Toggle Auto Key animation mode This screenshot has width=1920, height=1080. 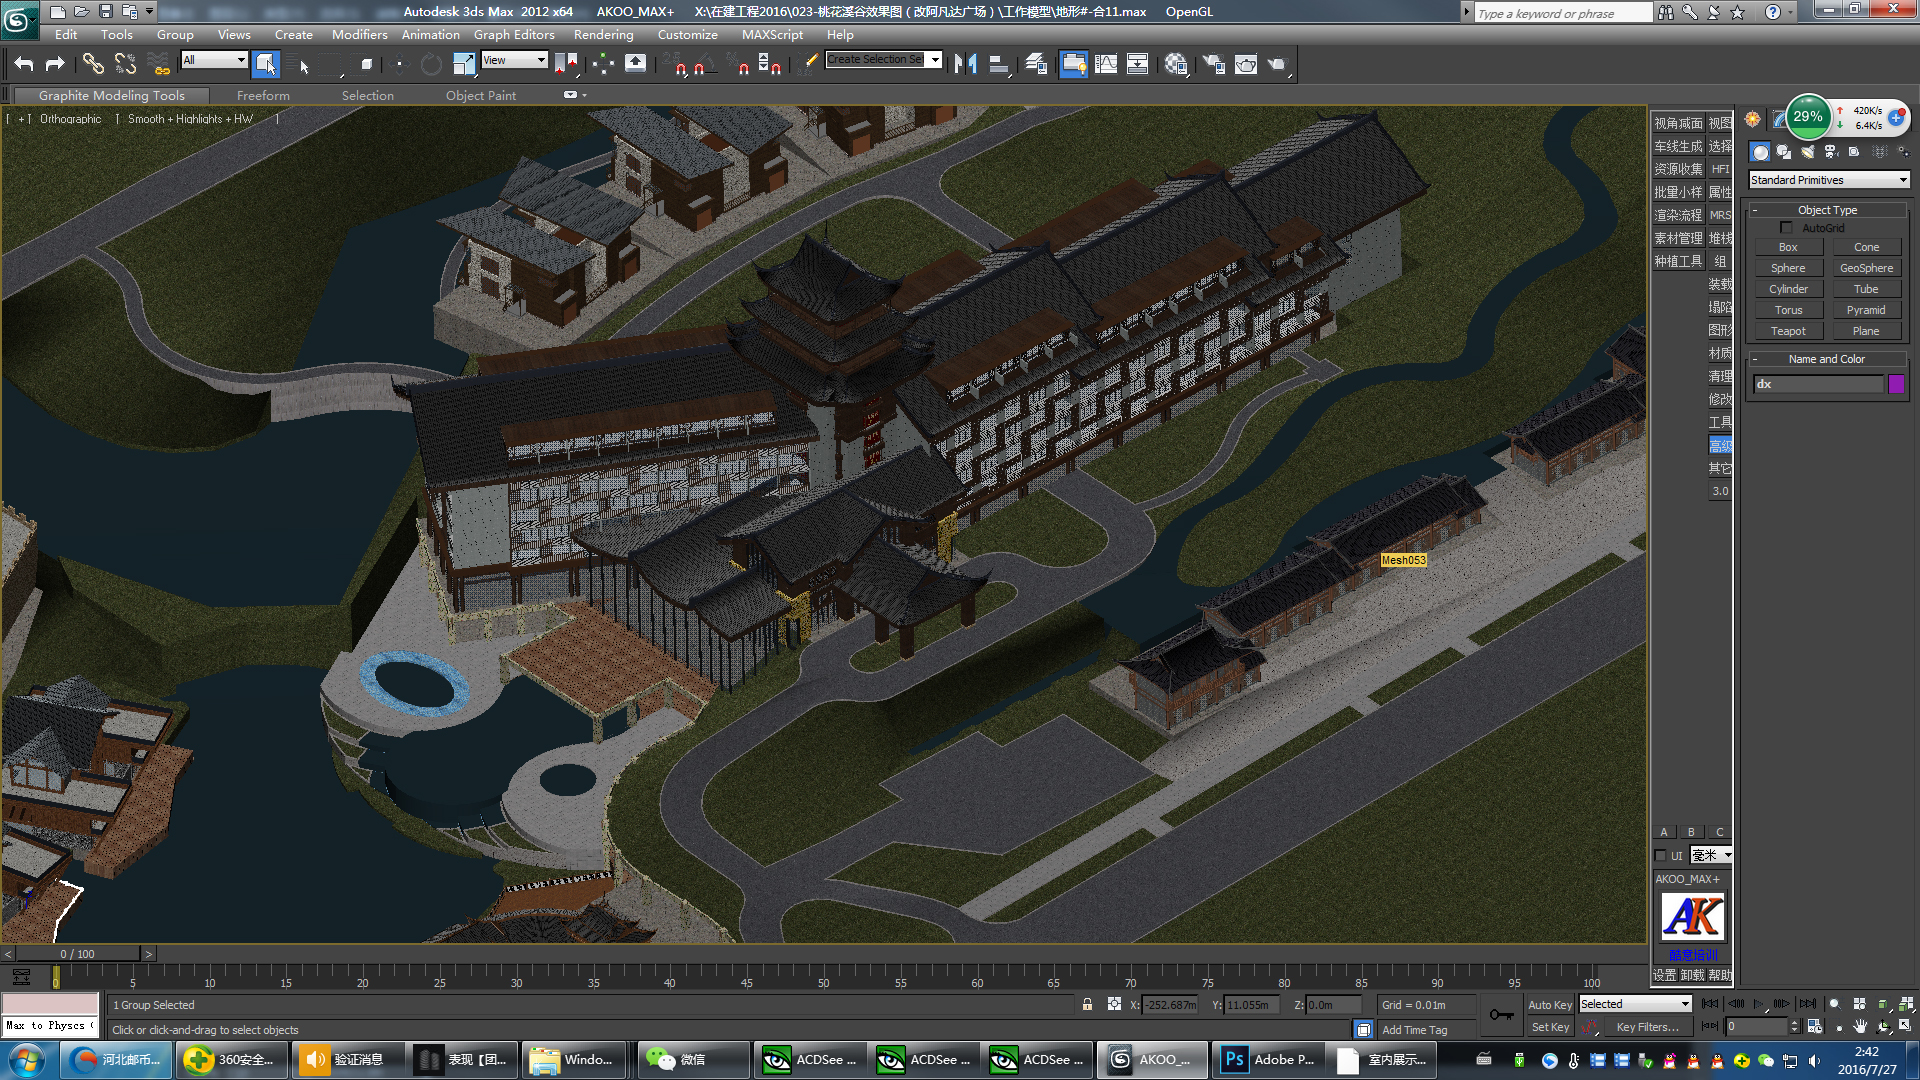click(x=1549, y=1005)
